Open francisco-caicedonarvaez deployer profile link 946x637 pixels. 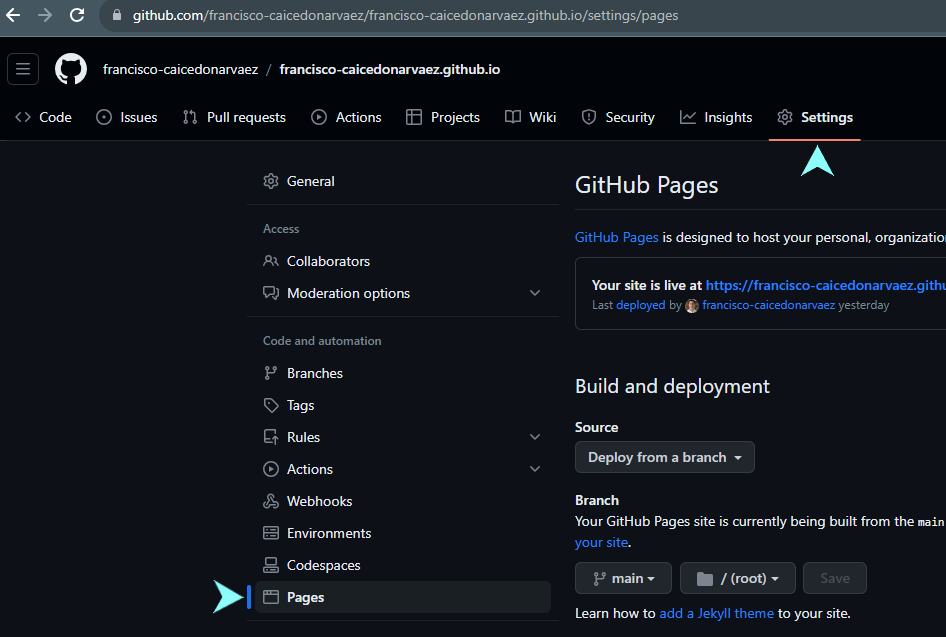coord(769,305)
